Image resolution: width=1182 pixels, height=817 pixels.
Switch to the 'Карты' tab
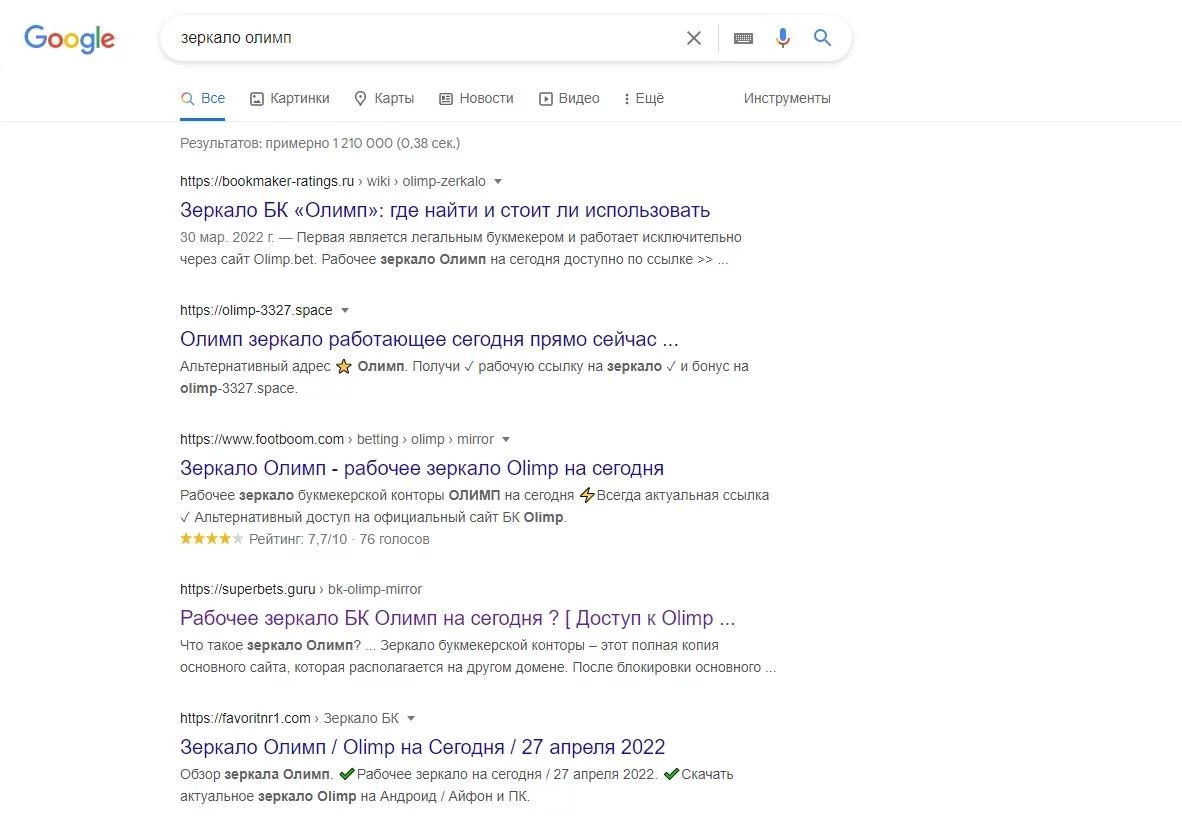click(384, 99)
